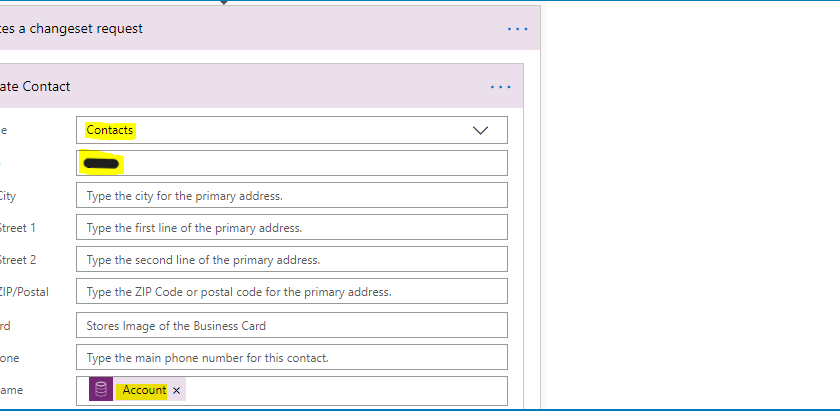Screen dimensions: 840x413
Task: Remove the Account token from field
Action: pyautogui.click(x=177, y=391)
